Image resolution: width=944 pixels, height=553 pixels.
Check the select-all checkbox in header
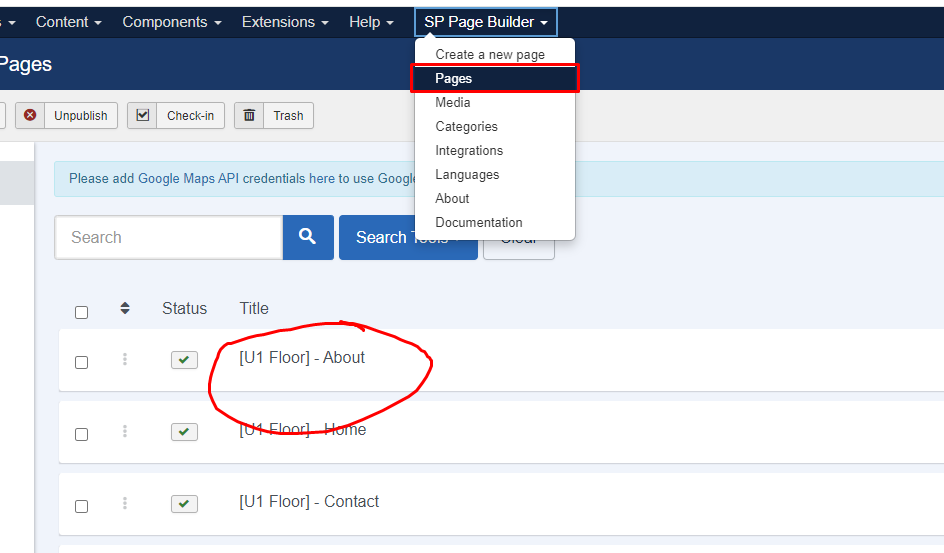point(81,312)
